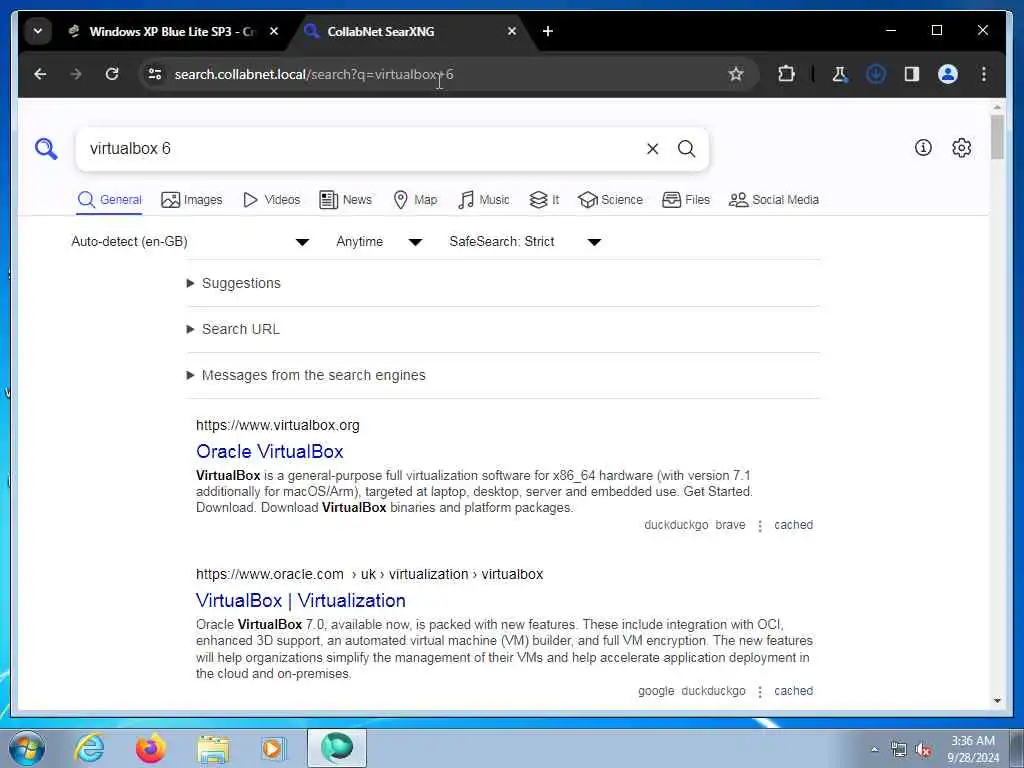
Task: Click the browser address bar URL
Action: tap(313, 74)
